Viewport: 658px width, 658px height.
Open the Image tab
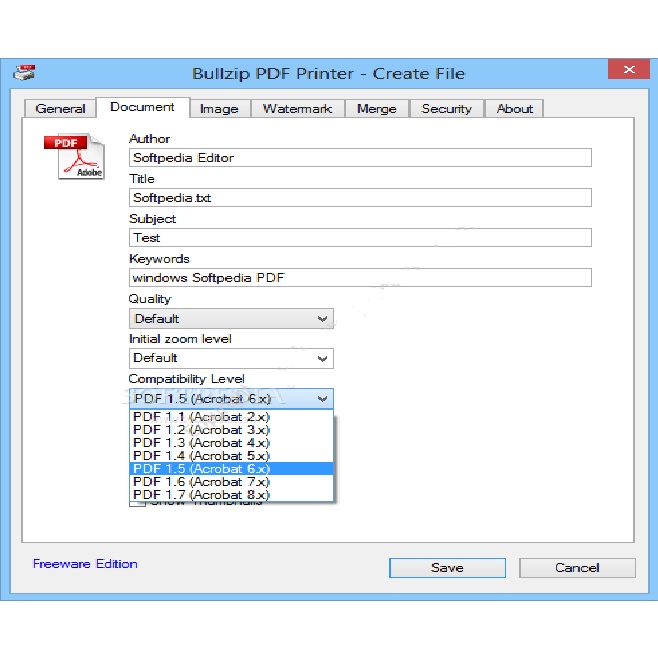click(x=219, y=109)
